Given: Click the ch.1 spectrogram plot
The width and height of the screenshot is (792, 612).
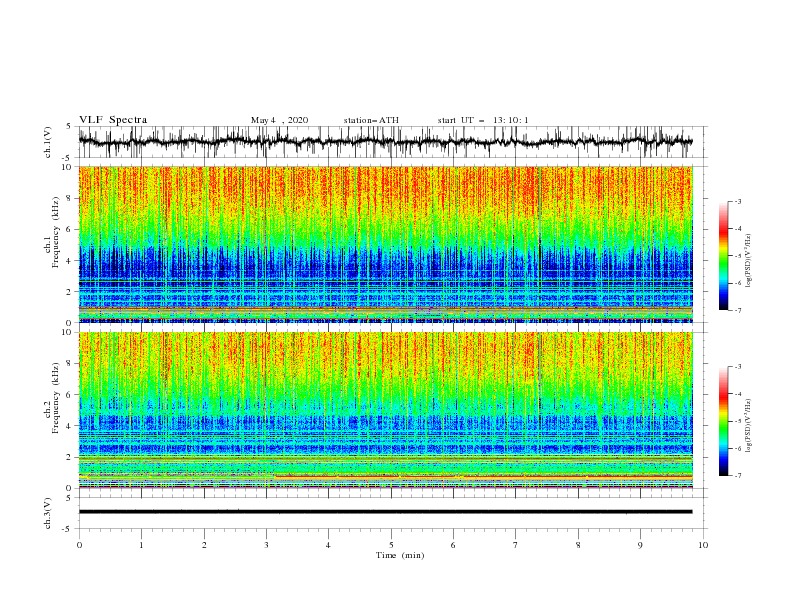Looking at the screenshot, I should click(x=385, y=244).
